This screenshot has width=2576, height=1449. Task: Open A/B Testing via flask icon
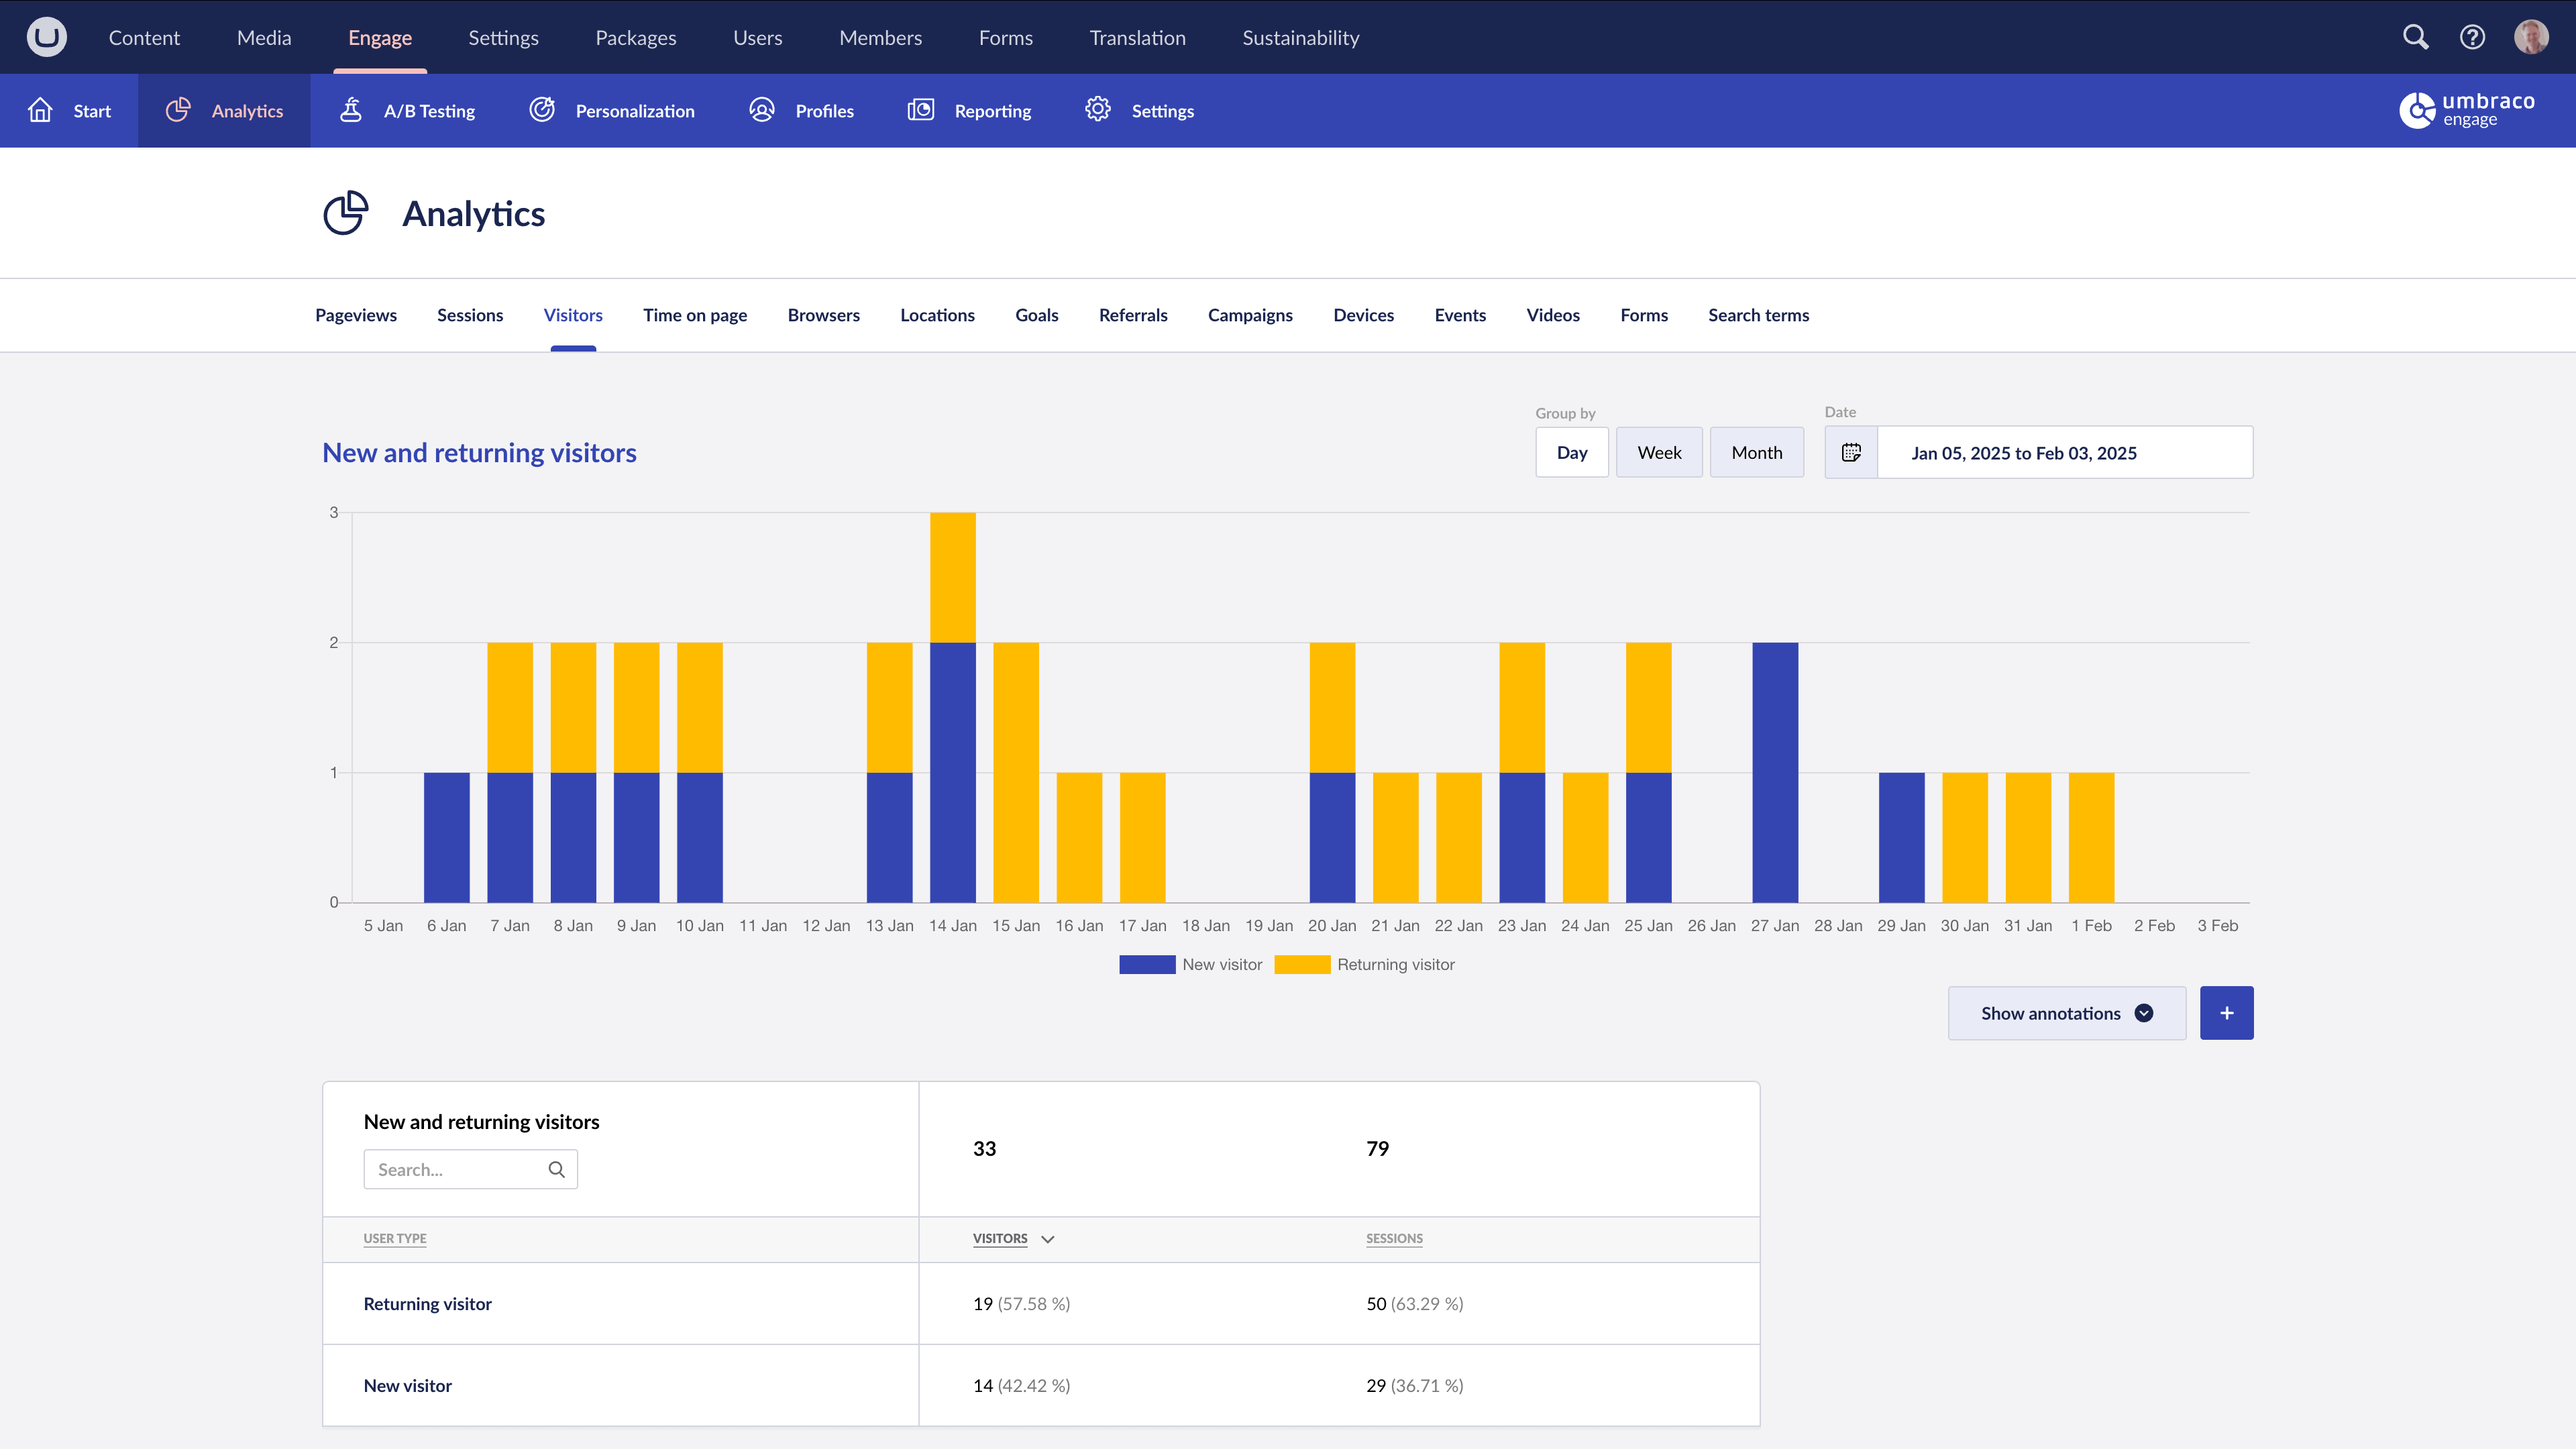click(350, 110)
